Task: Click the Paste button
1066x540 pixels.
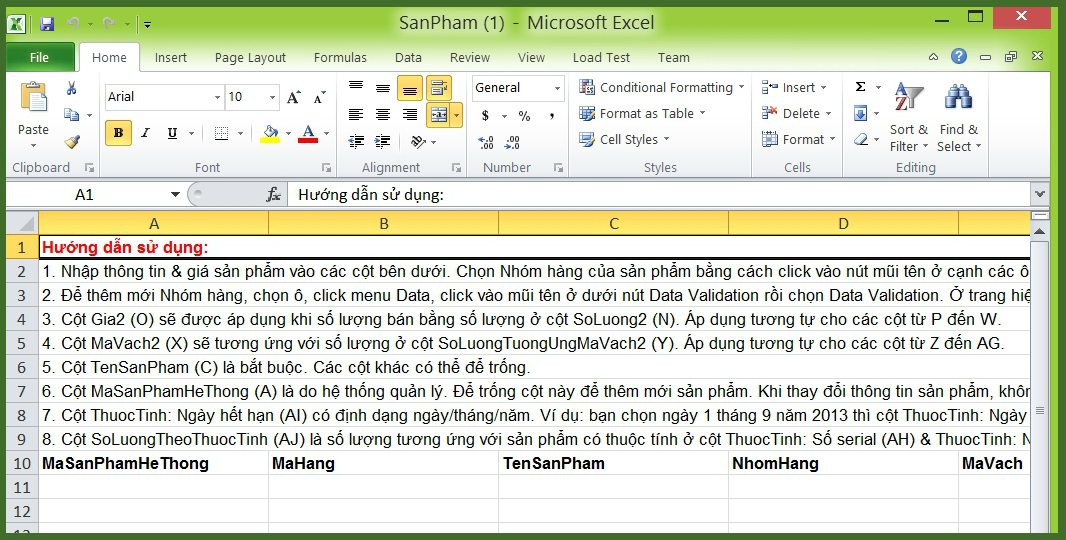Action: pyautogui.click(x=33, y=110)
